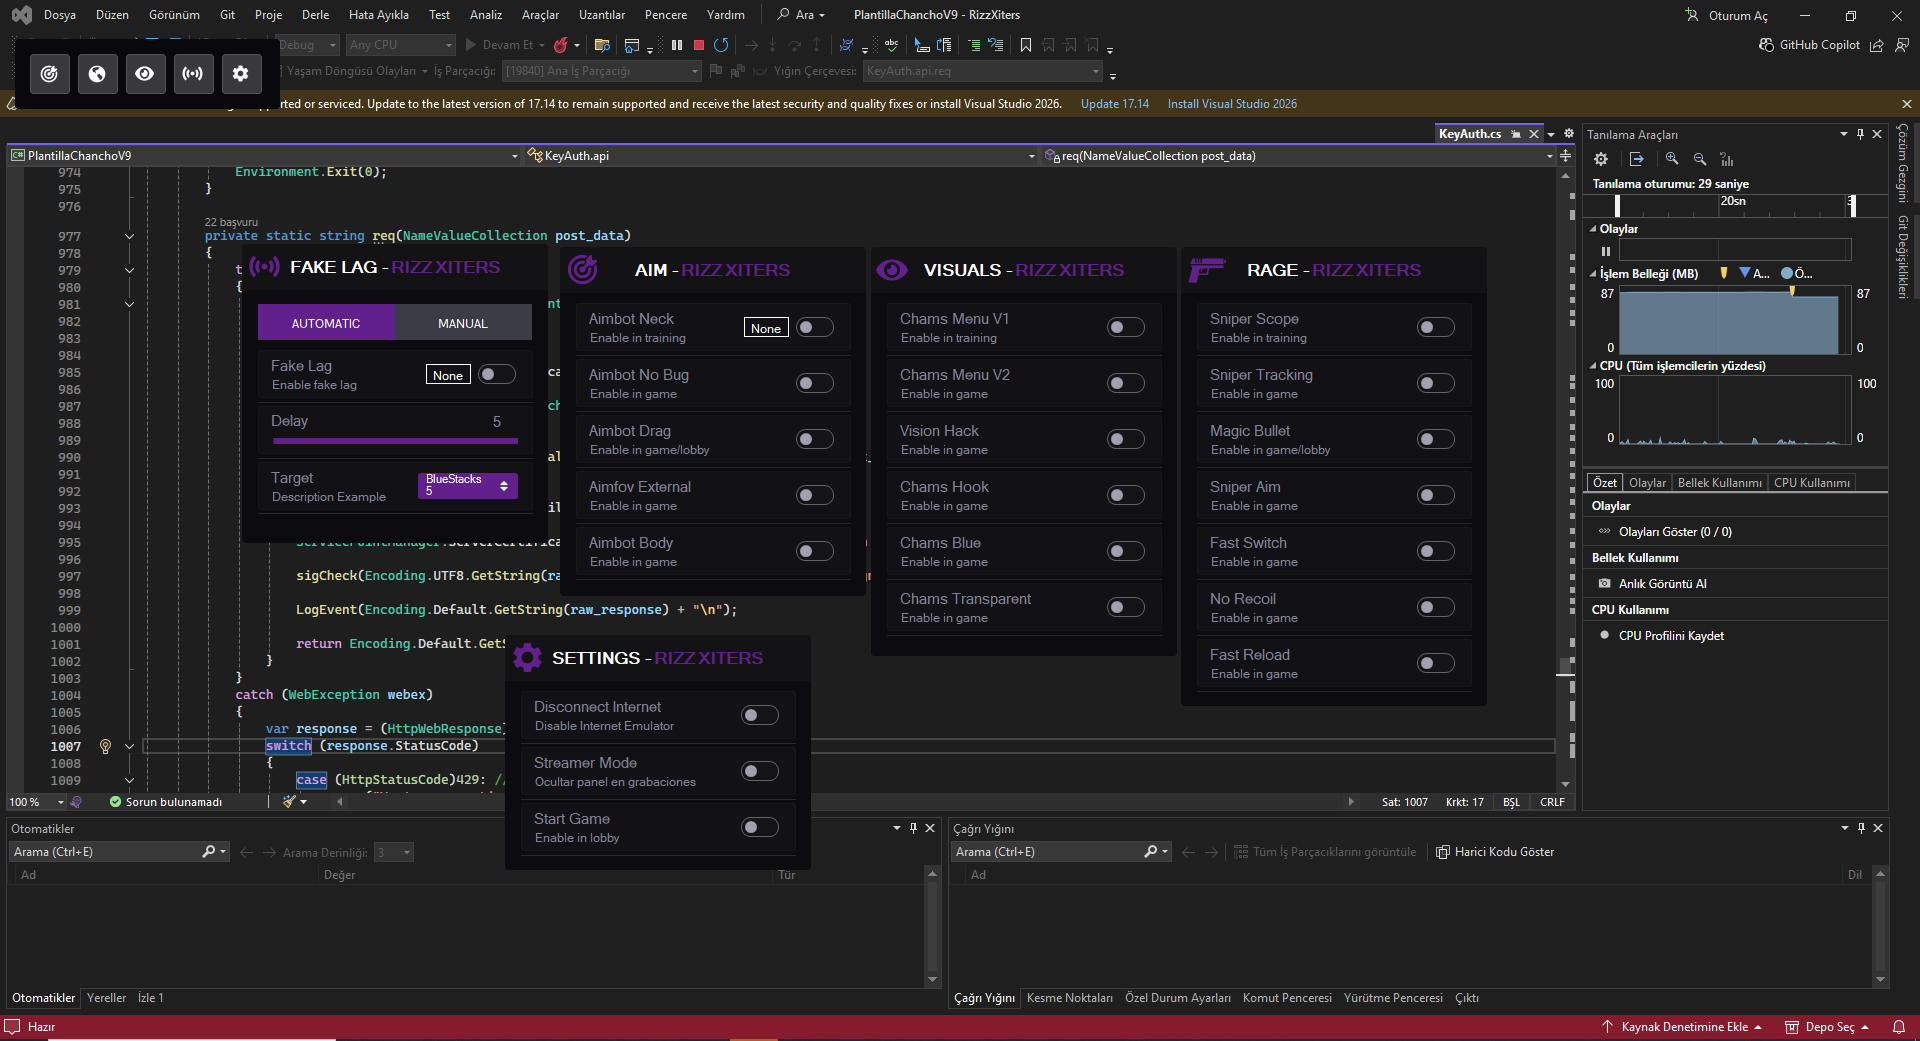Click the bar-chart reset view icon in diagnostics
The height and width of the screenshot is (1041, 1920).
(x=1727, y=159)
